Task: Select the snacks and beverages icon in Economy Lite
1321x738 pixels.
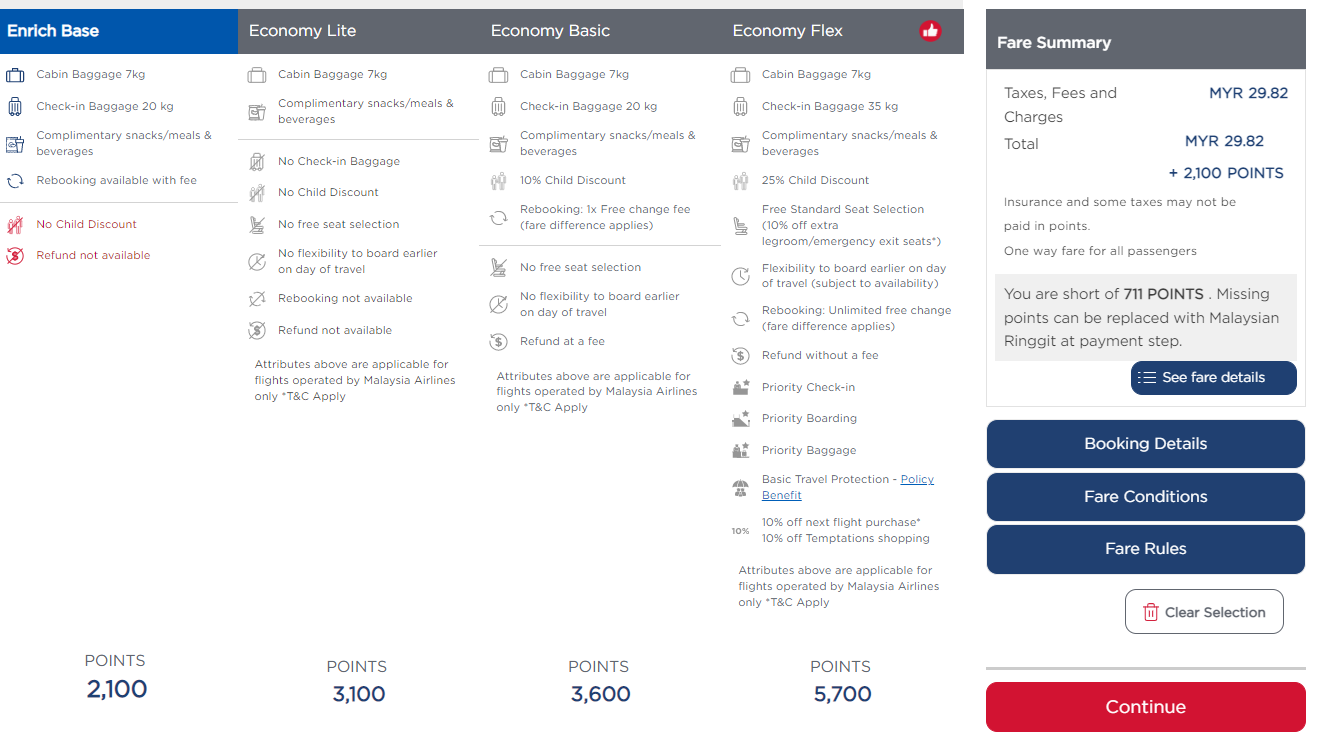Action: tap(257, 111)
